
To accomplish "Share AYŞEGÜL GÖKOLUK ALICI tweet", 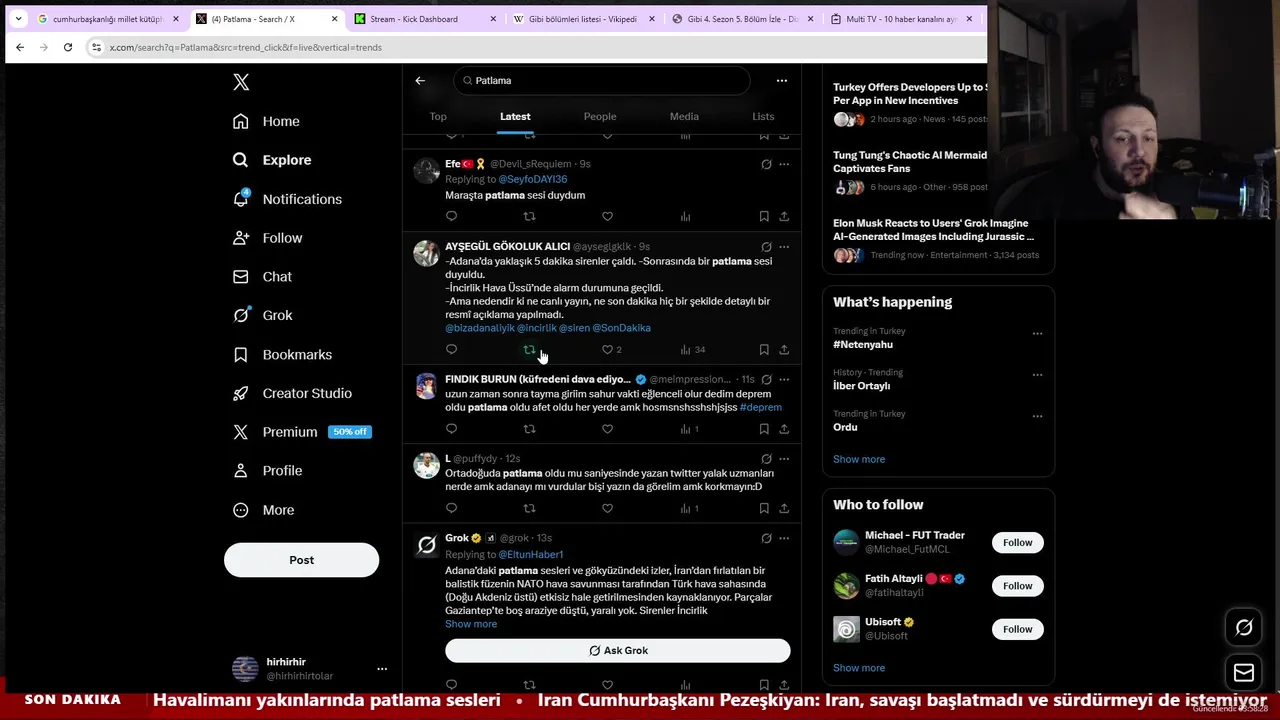I will (x=784, y=349).
